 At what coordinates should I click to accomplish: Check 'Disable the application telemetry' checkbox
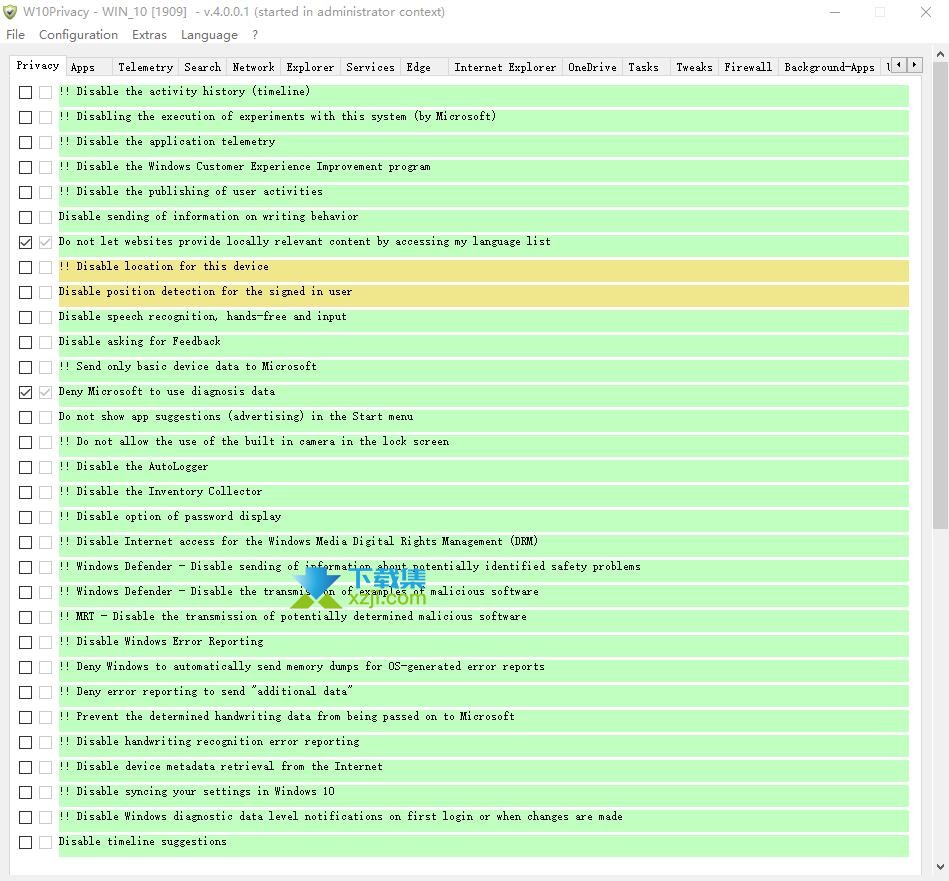[x=25, y=142]
